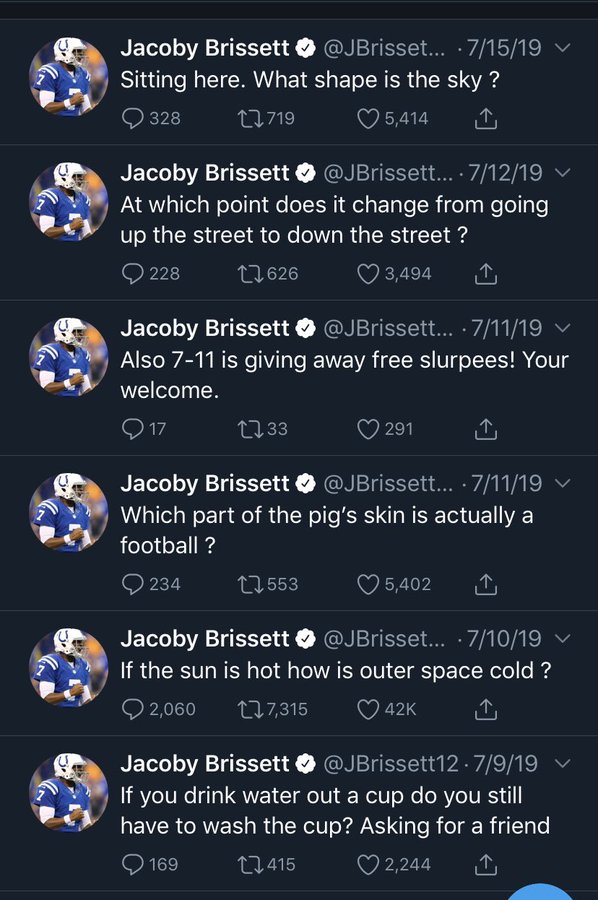The image size is (598, 900).
Task: Expand options arrow on the 7/9/19 tweet
Action: click(x=563, y=763)
